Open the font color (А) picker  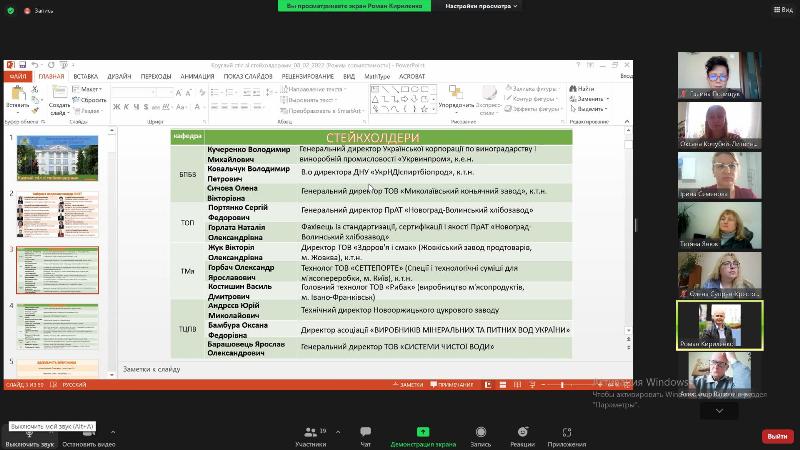(197, 107)
